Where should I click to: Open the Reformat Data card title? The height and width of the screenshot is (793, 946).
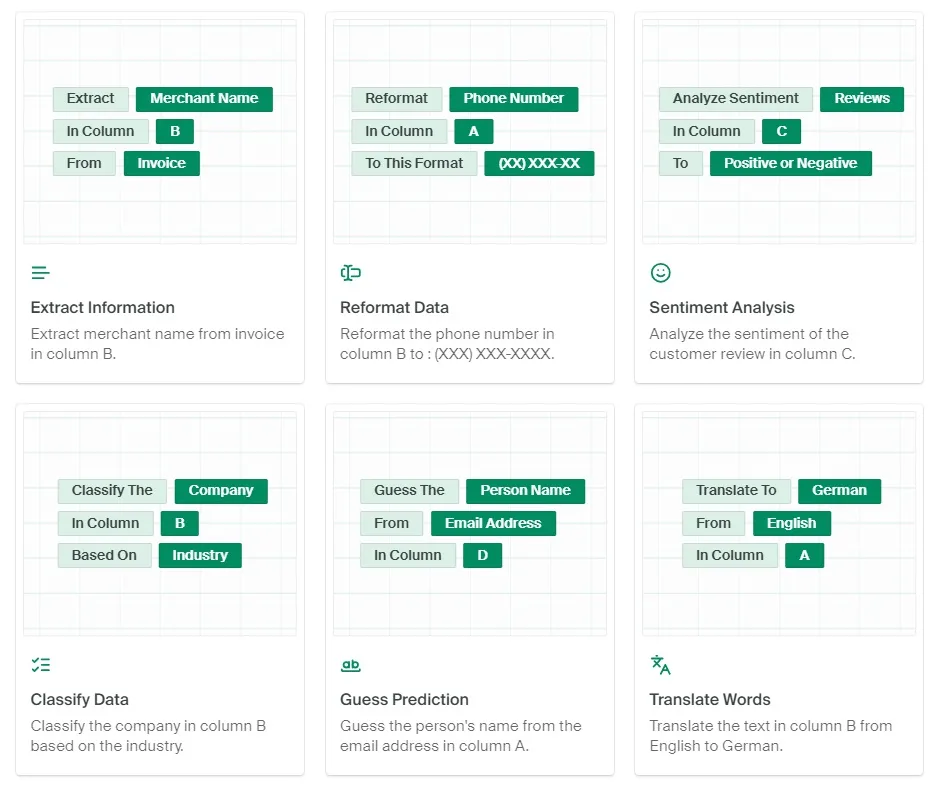394,307
